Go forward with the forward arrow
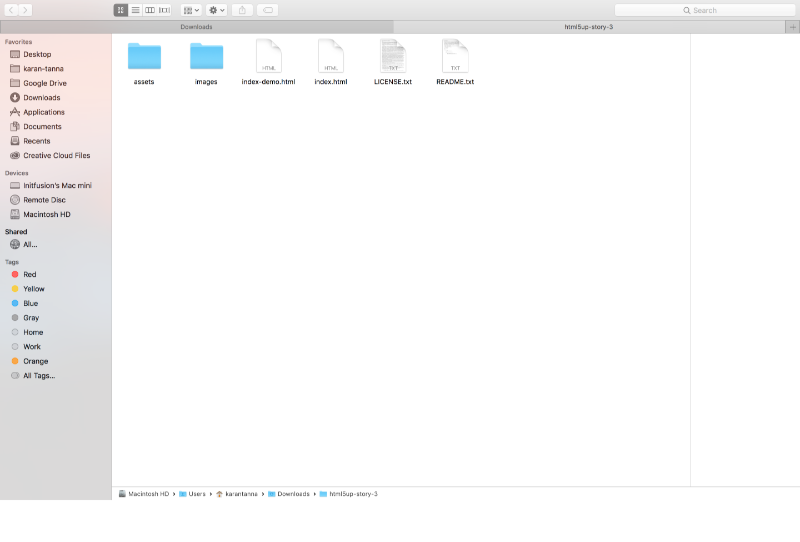The image size is (800, 542). coord(25,10)
